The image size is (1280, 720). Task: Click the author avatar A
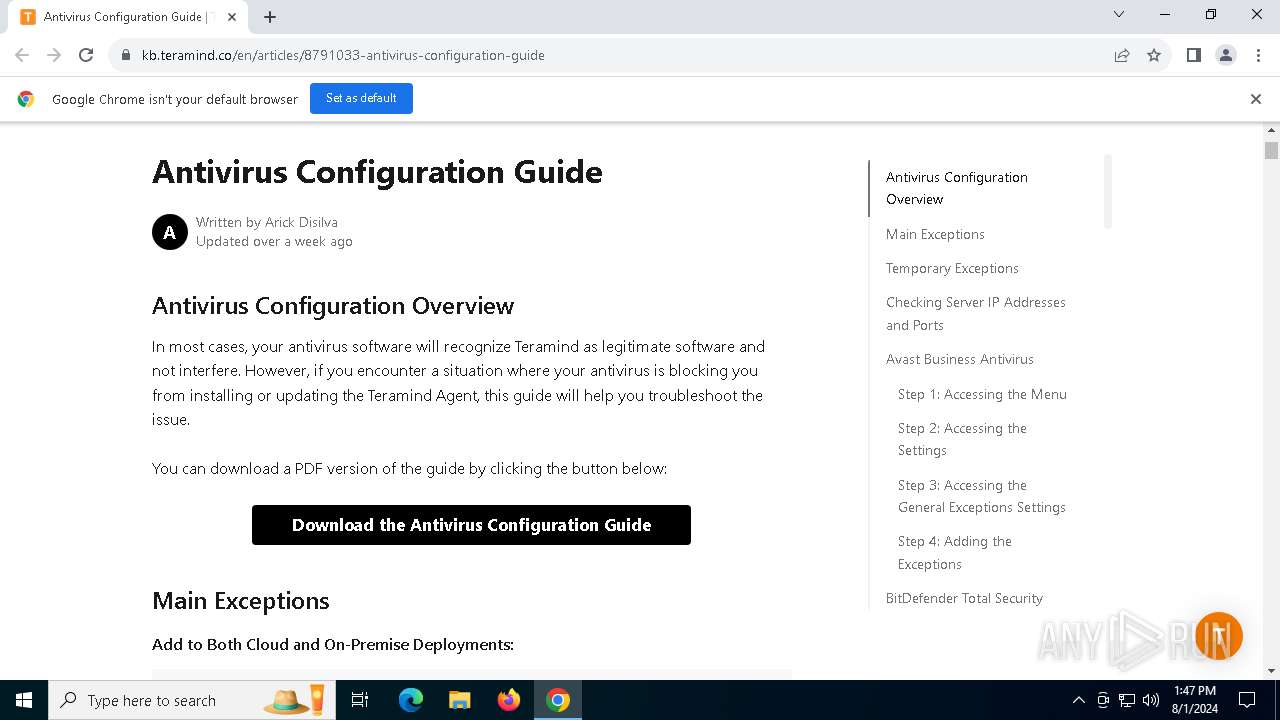[x=170, y=232]
